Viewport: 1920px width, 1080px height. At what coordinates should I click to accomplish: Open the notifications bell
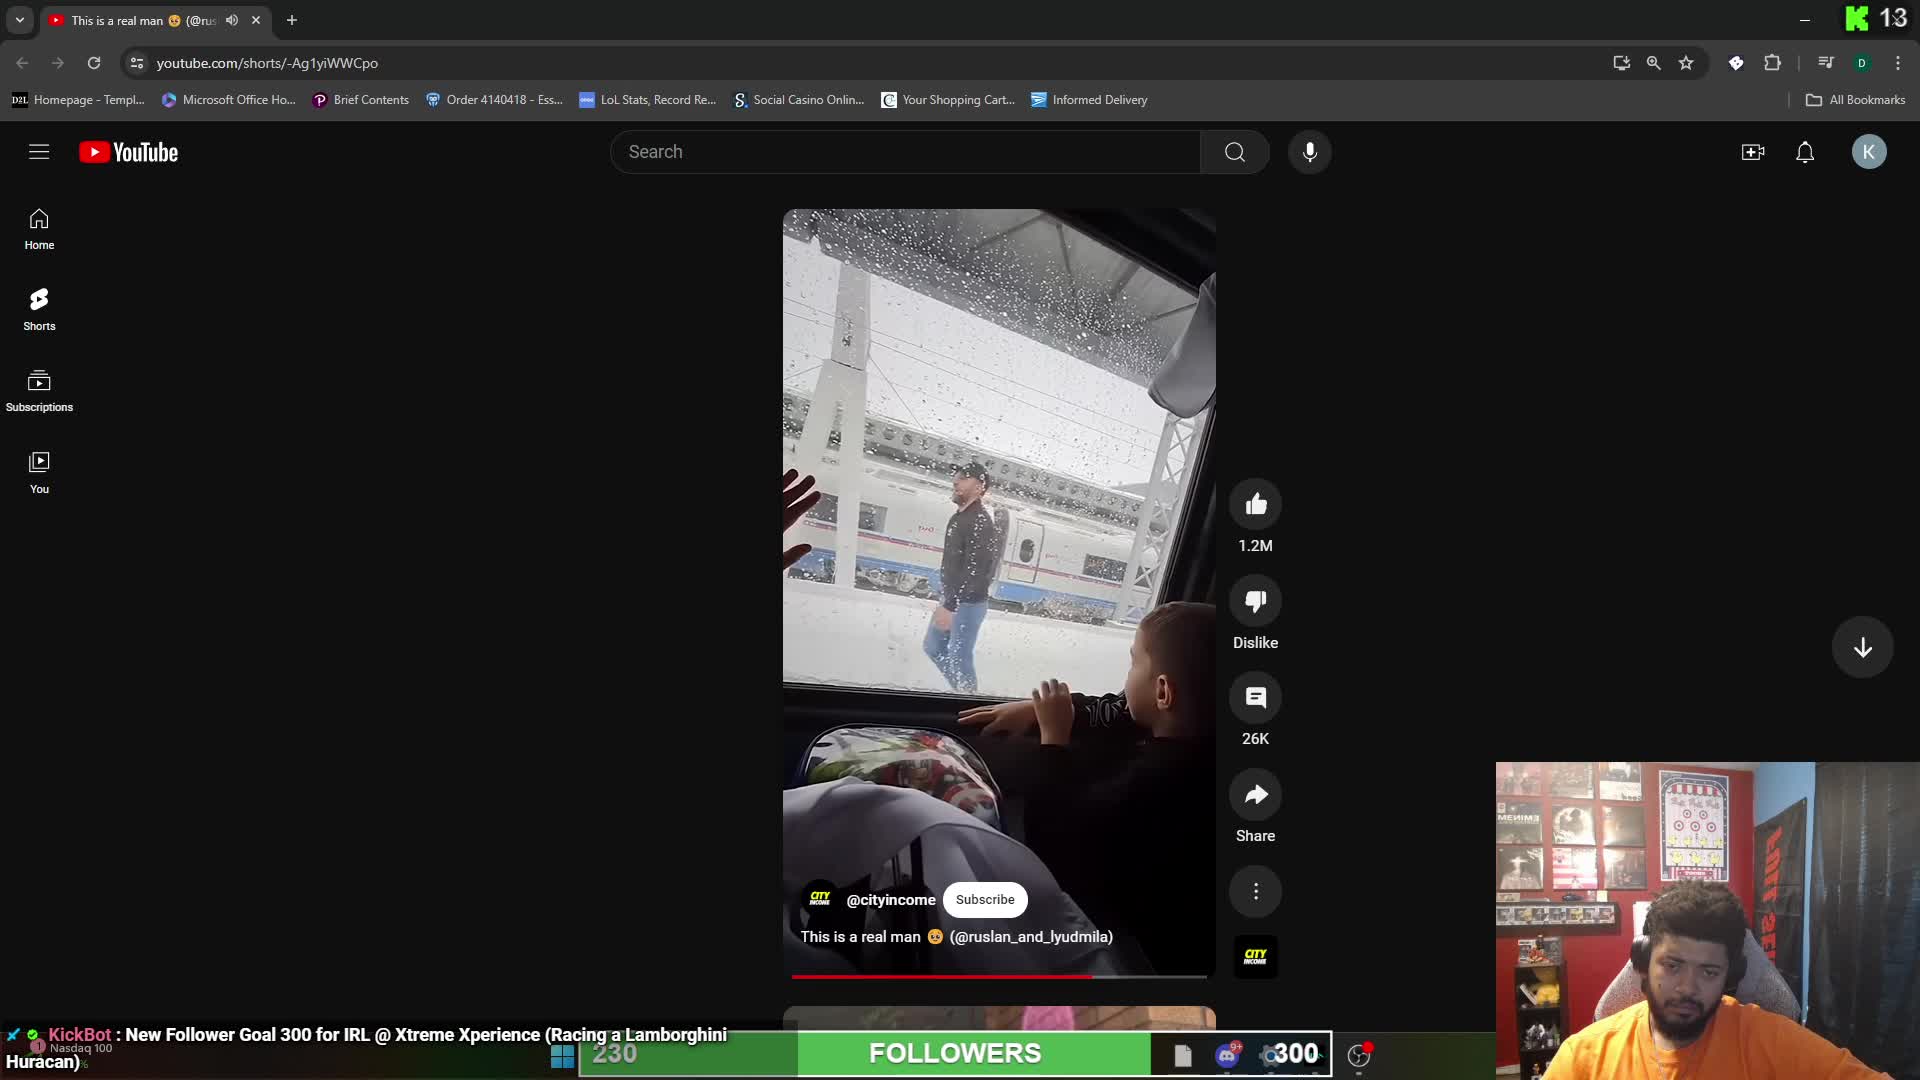[x=1805, y=152]
